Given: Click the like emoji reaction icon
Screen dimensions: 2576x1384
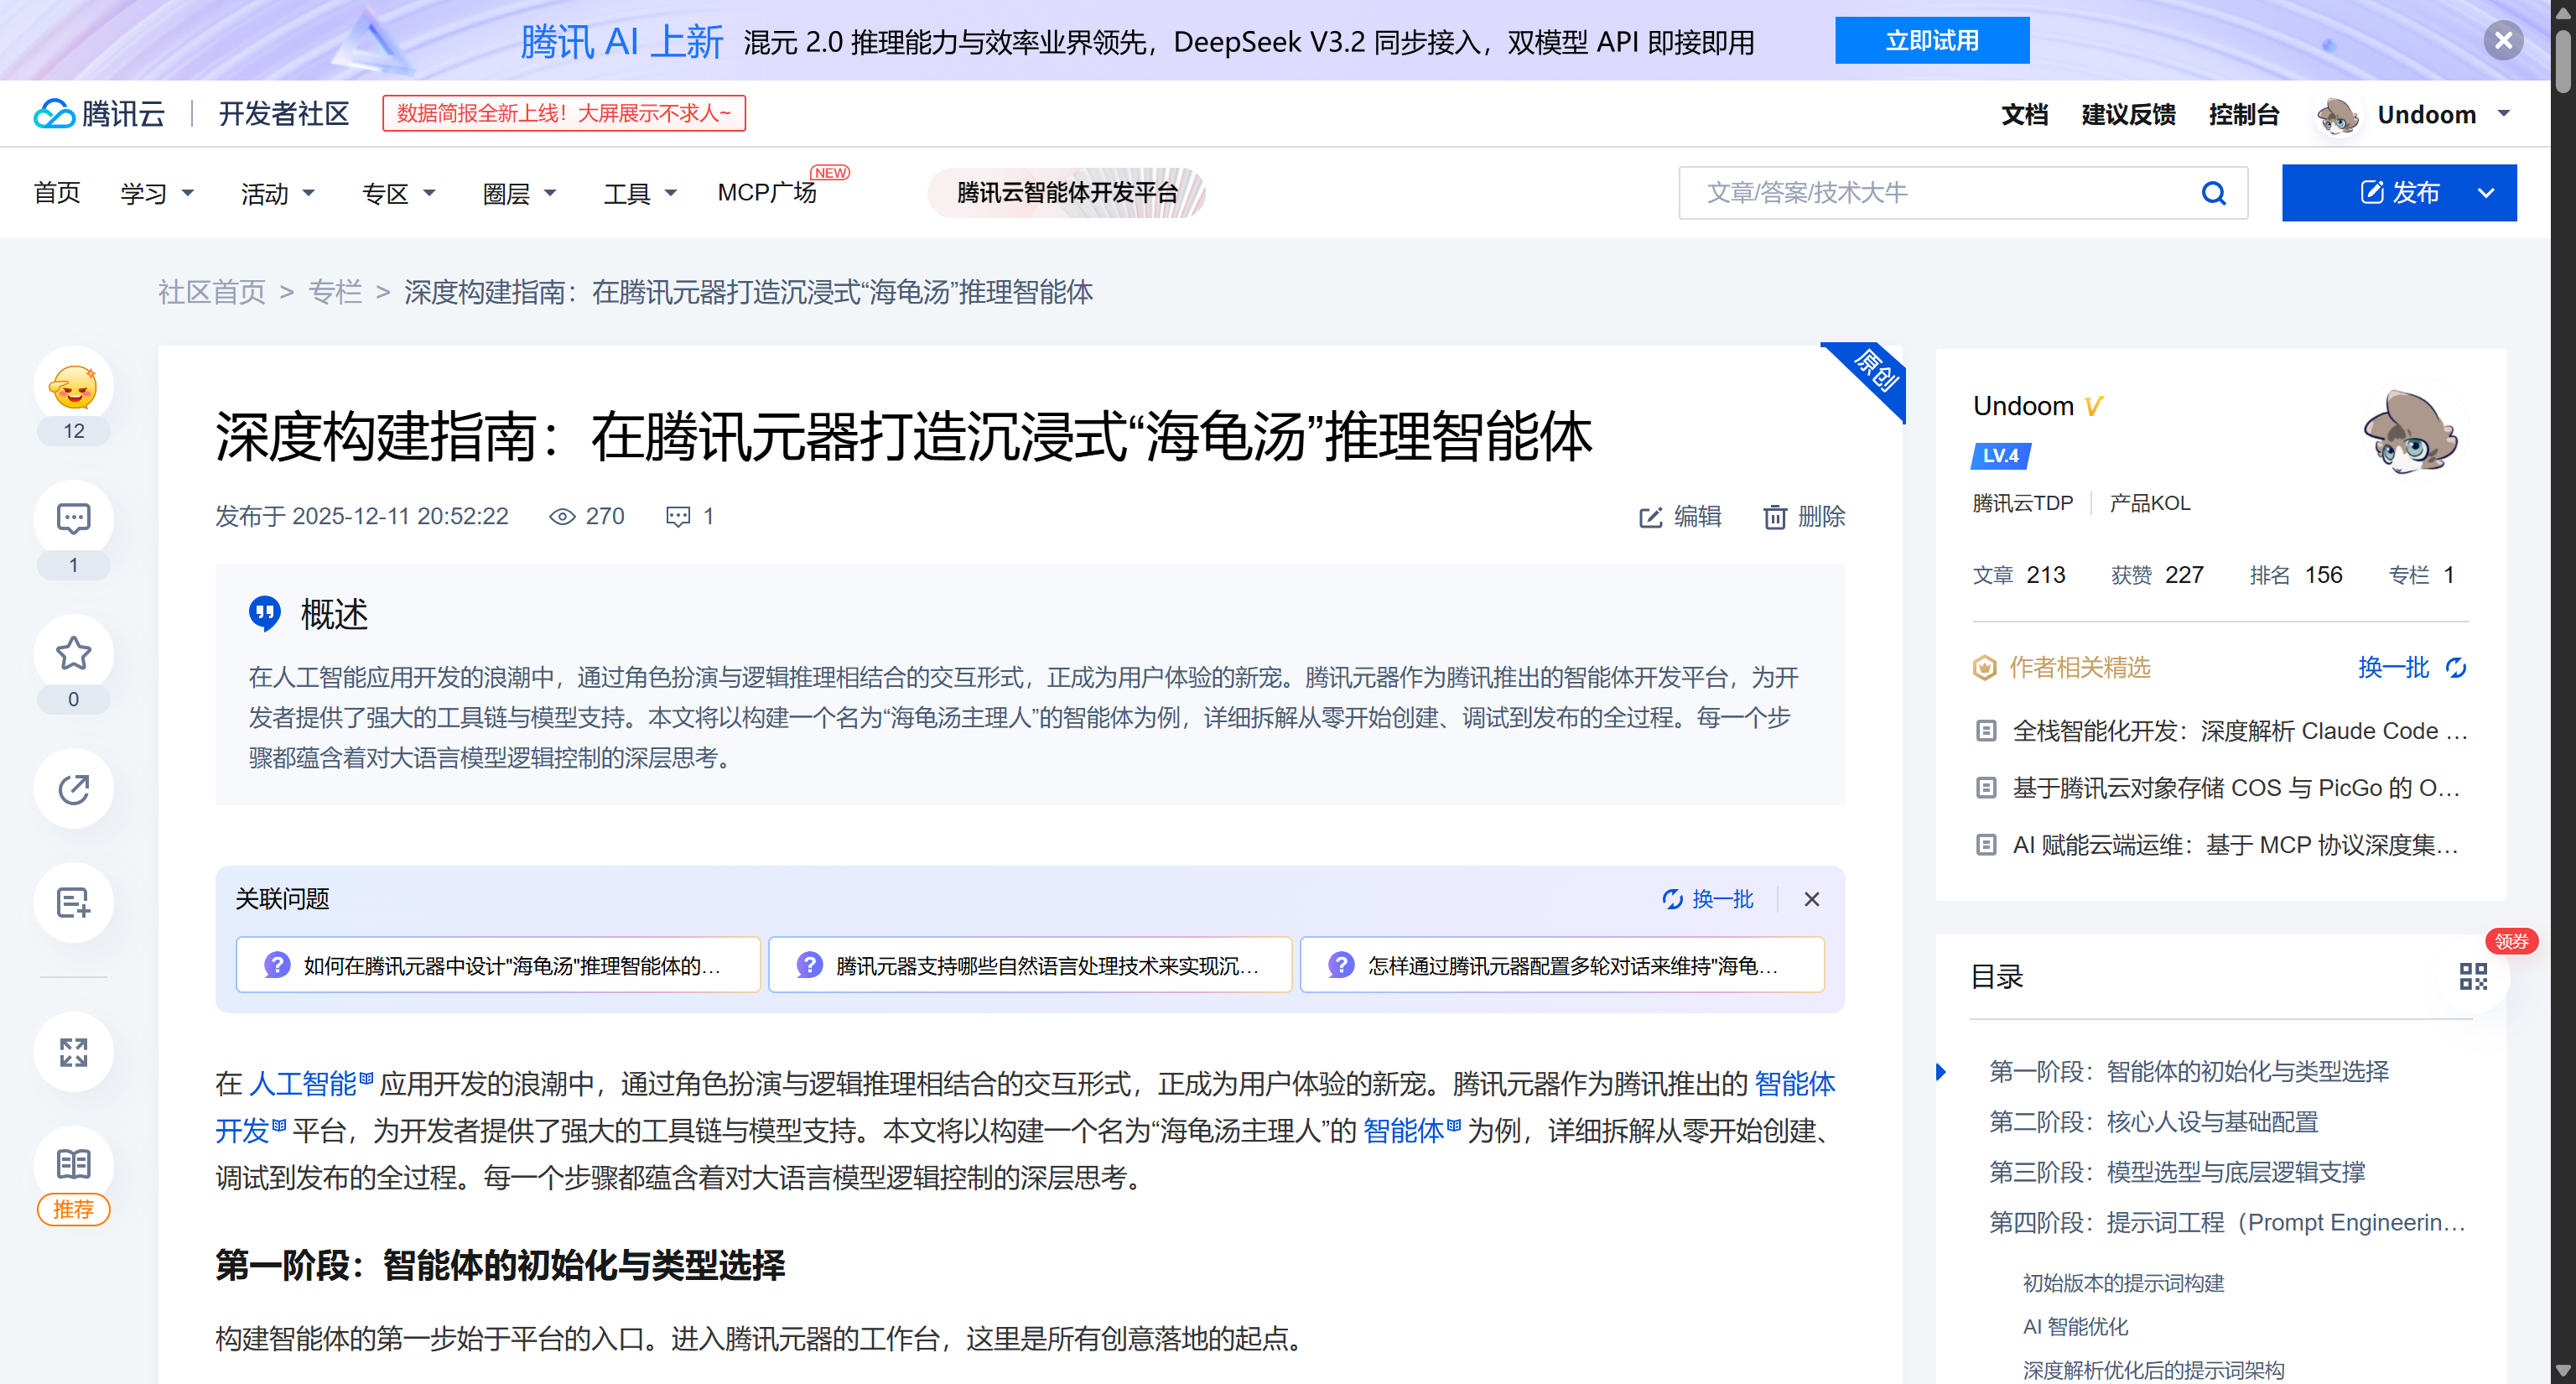Looking at the screenshot, I should point(73,387).
